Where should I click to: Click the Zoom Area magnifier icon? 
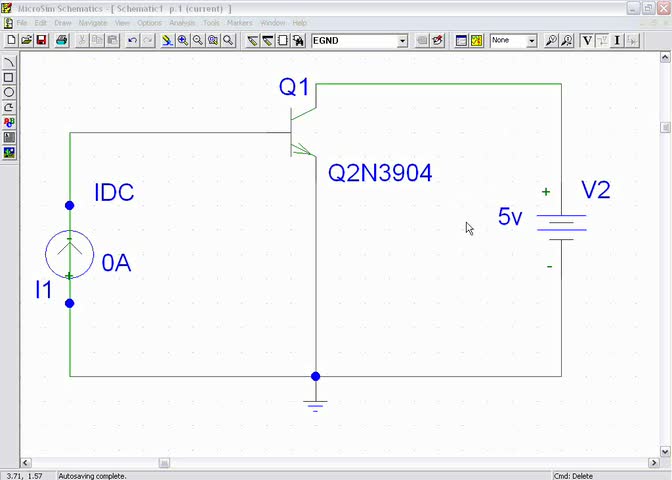(x=213, y=40)
